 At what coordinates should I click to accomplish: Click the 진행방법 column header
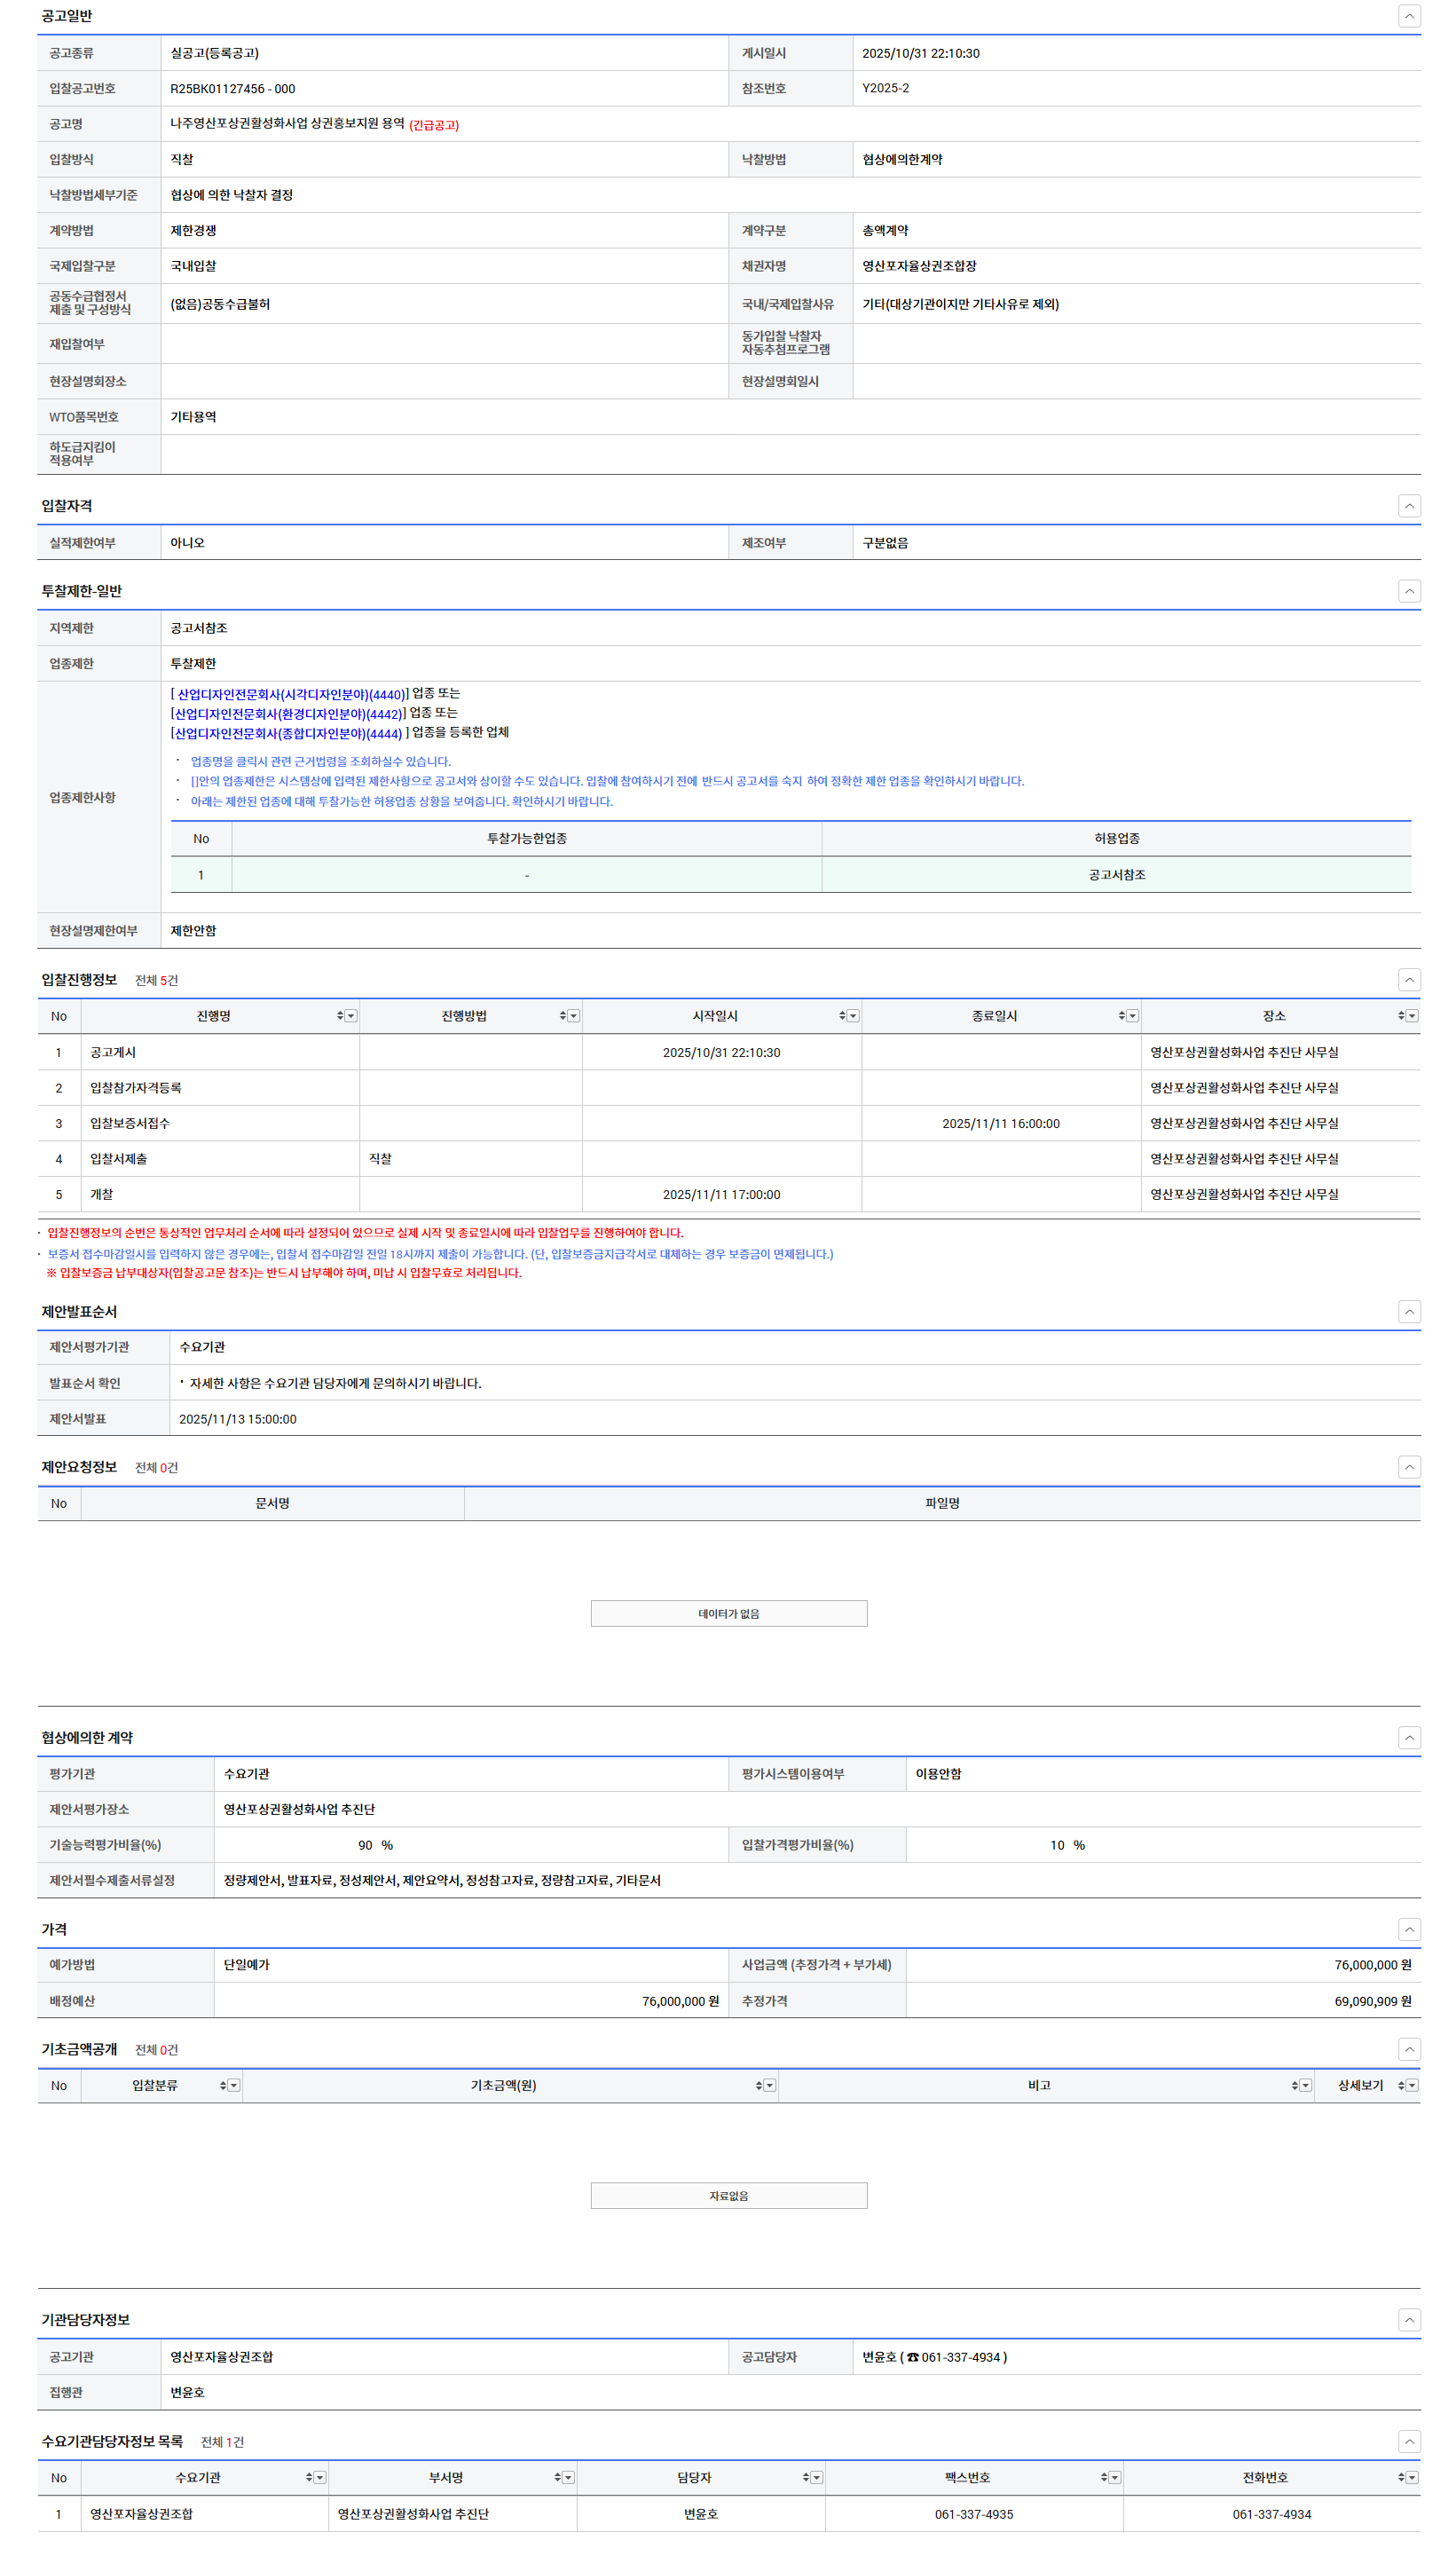coord(464,1016)
